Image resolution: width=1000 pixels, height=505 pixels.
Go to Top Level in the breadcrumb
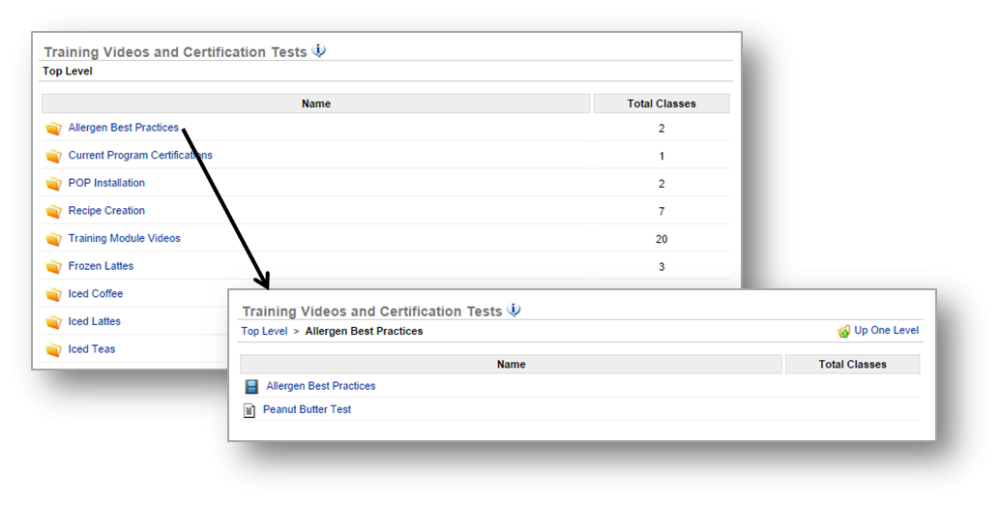point(264,331)
